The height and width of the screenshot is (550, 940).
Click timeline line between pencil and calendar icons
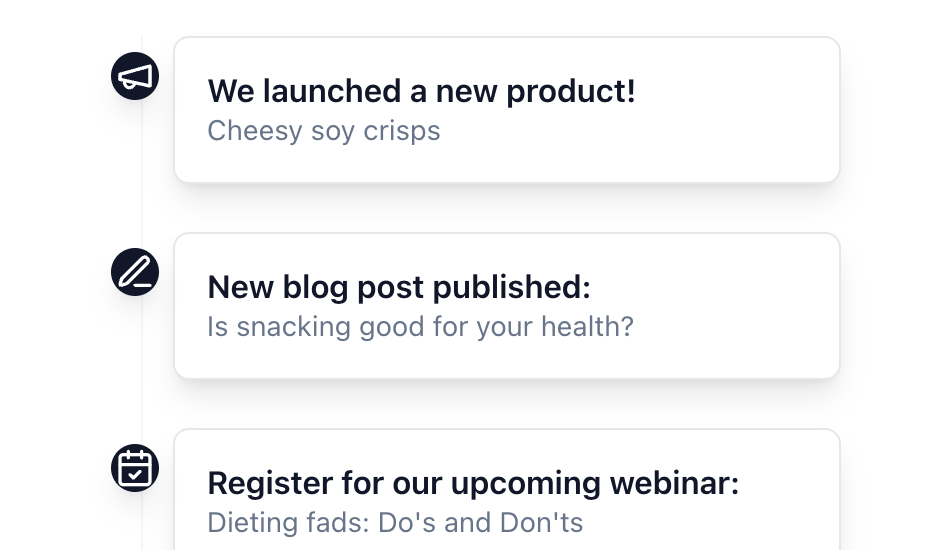tap(142, 370)
